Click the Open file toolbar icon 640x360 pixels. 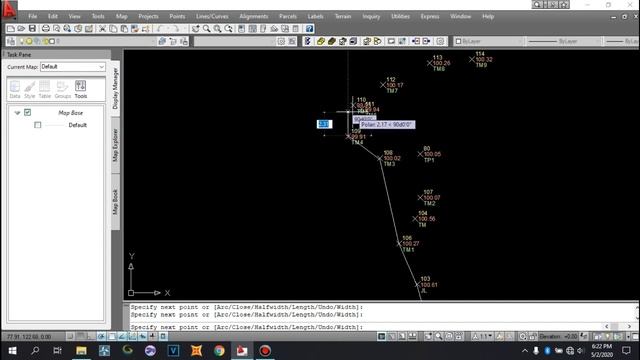(x=21, y=29)
